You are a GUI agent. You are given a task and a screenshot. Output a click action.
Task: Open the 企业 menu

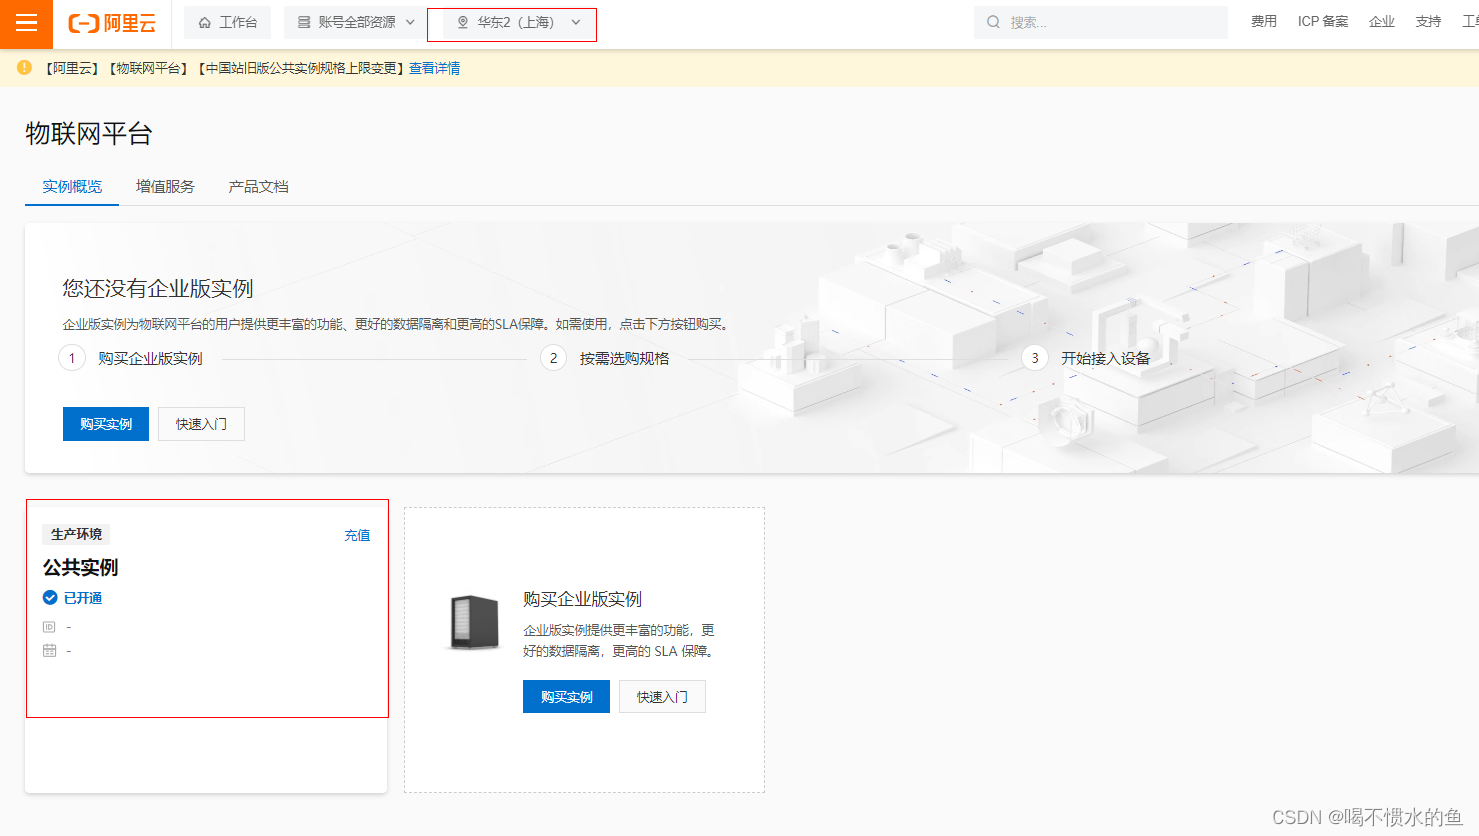click(x=1382, y=22)
